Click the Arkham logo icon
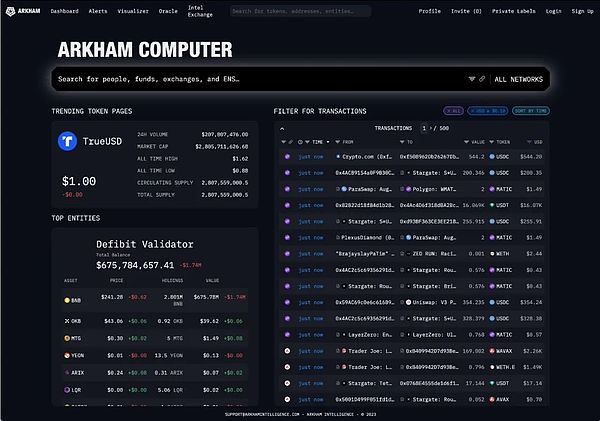The image size is (600, 421). point(10,11)
